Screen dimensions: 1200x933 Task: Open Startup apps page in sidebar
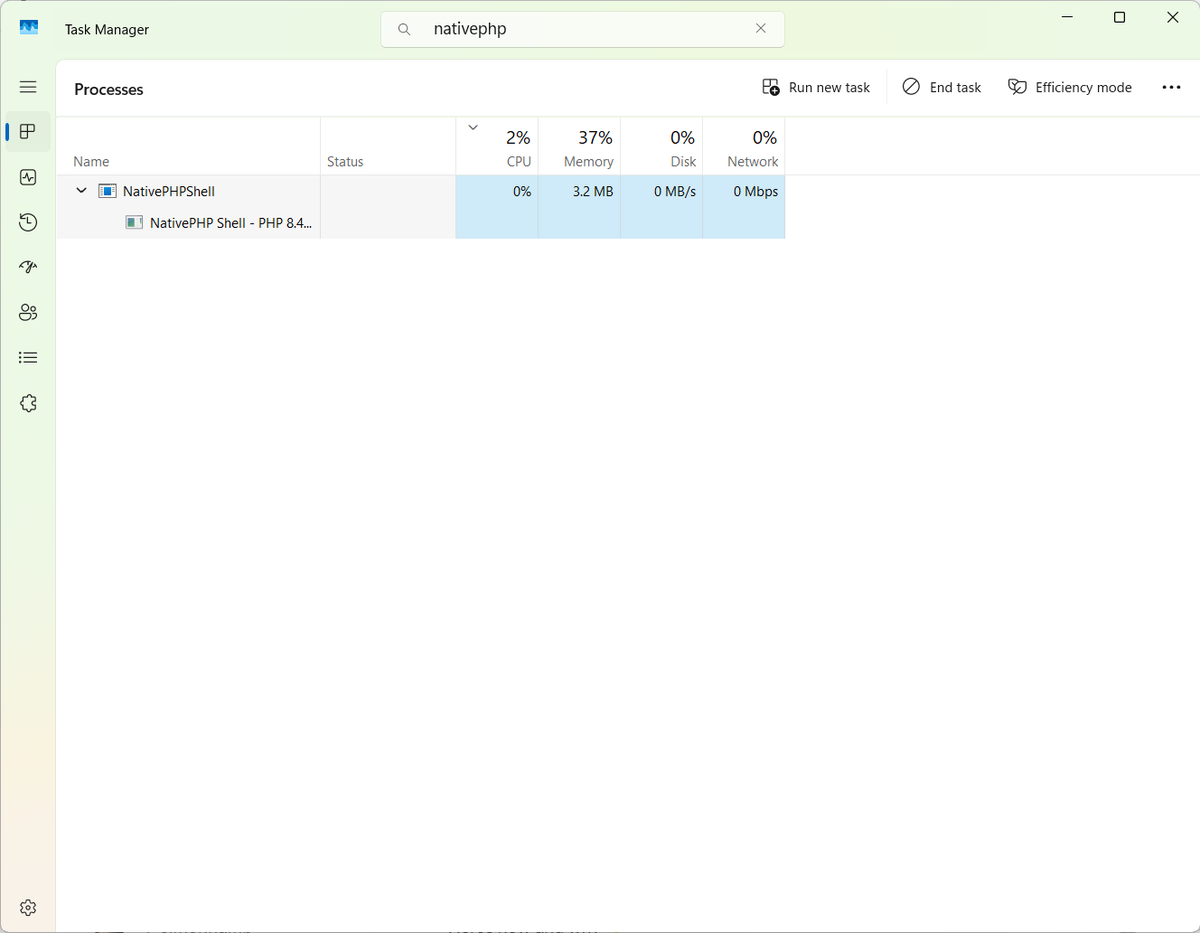coord(28,267)
